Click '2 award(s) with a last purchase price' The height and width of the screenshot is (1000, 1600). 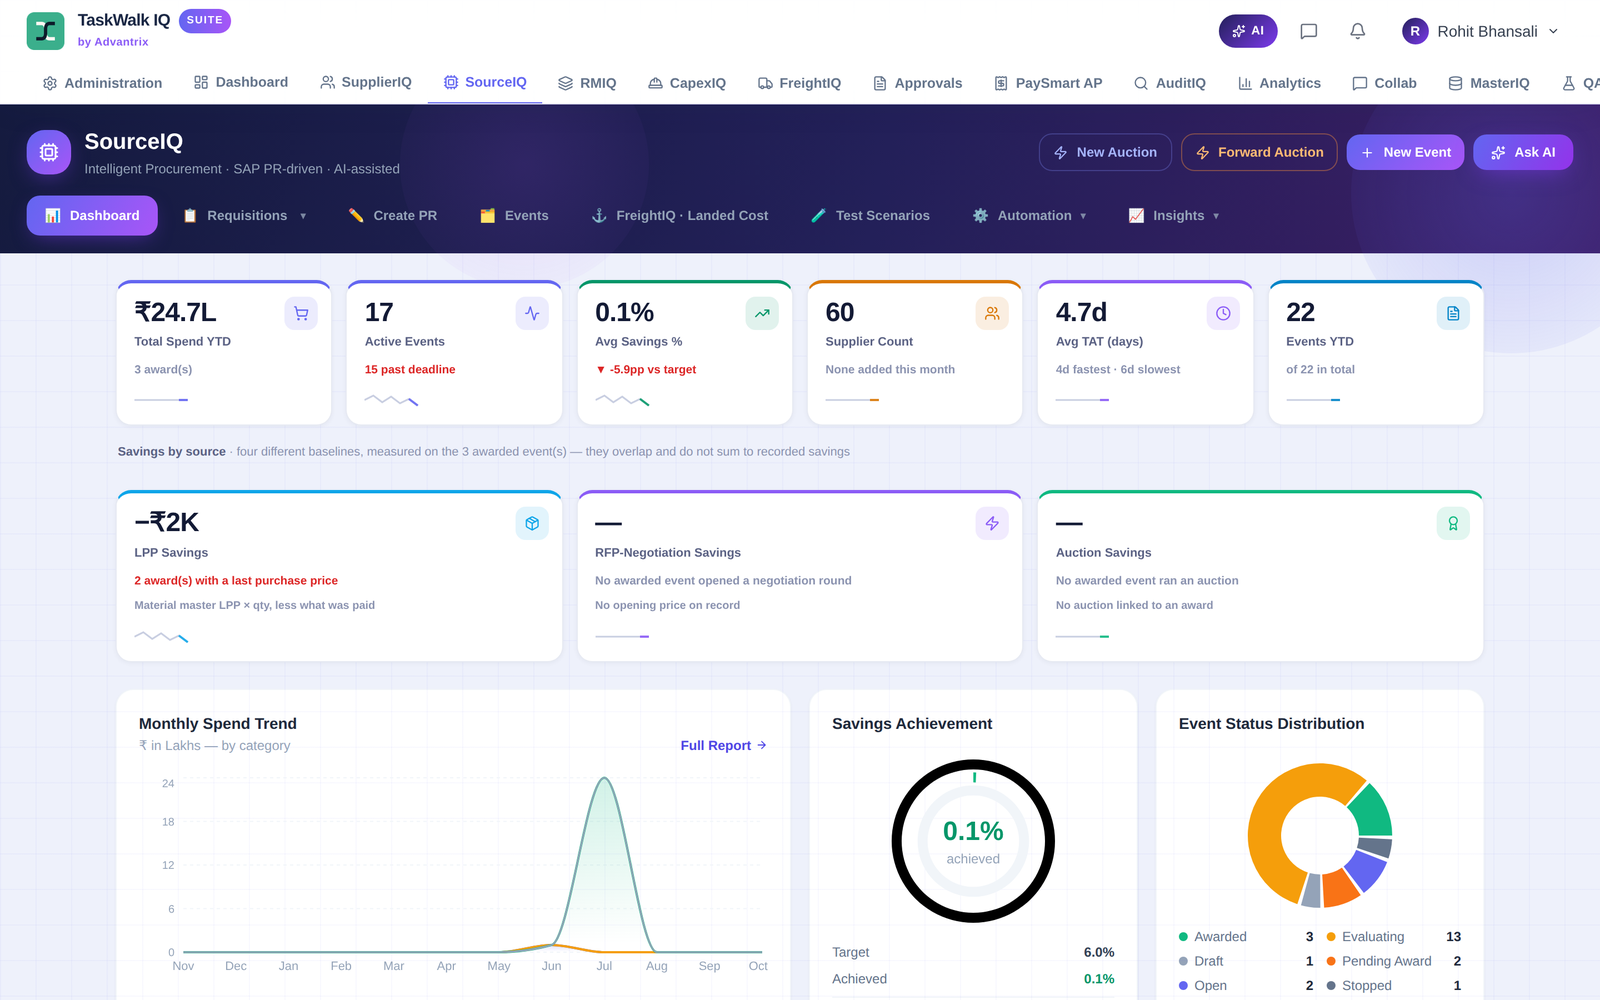click(x=236, y=581)
